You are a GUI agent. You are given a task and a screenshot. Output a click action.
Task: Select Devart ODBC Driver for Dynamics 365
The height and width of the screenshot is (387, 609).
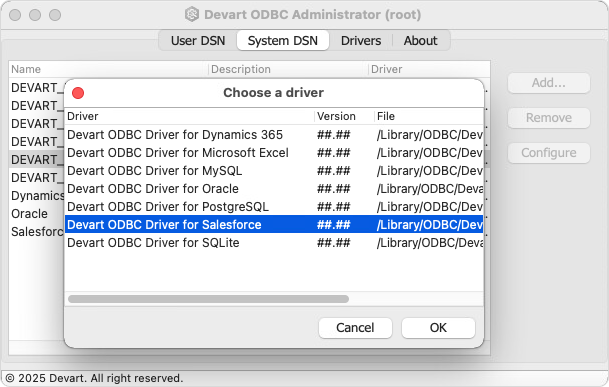click(x=274, y=135)
